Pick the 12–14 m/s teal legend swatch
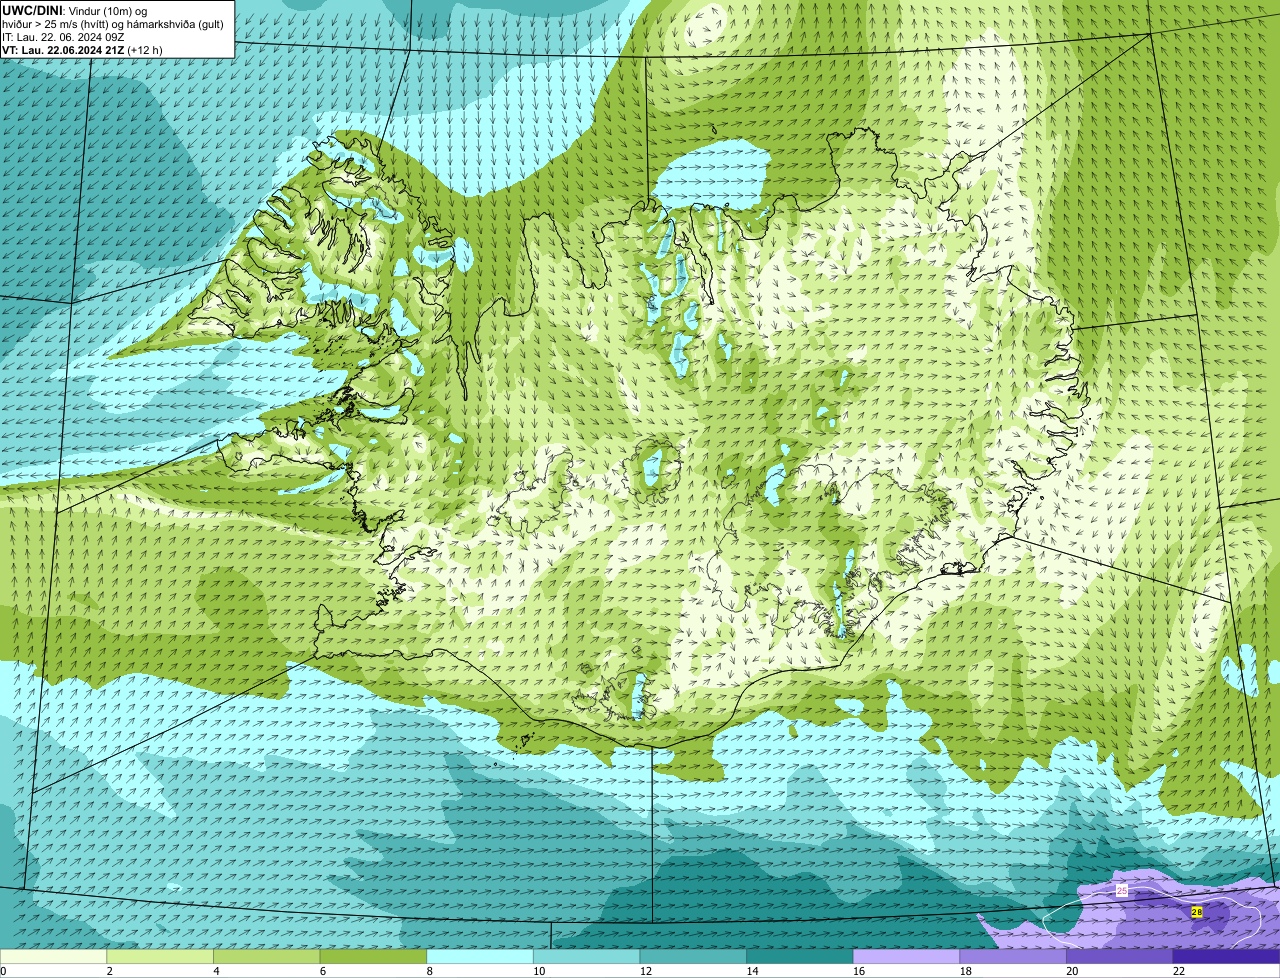 [x=693, y=957]
